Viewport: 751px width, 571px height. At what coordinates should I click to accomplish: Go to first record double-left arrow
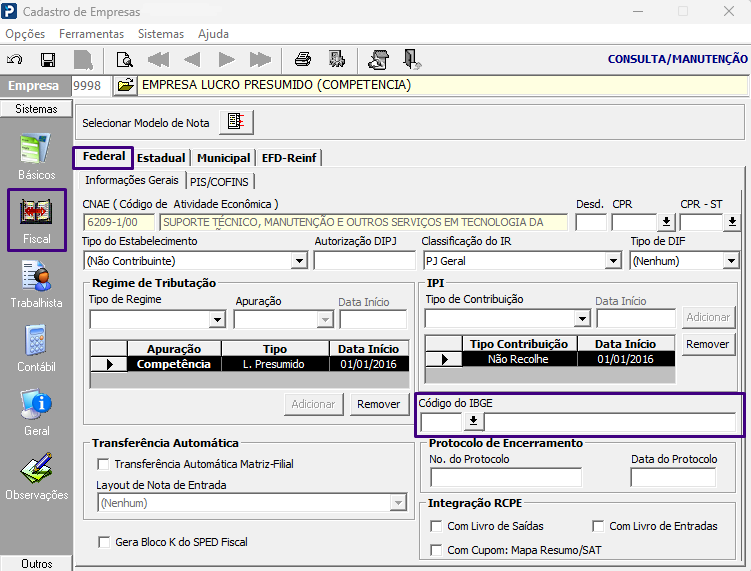(159, 59)
